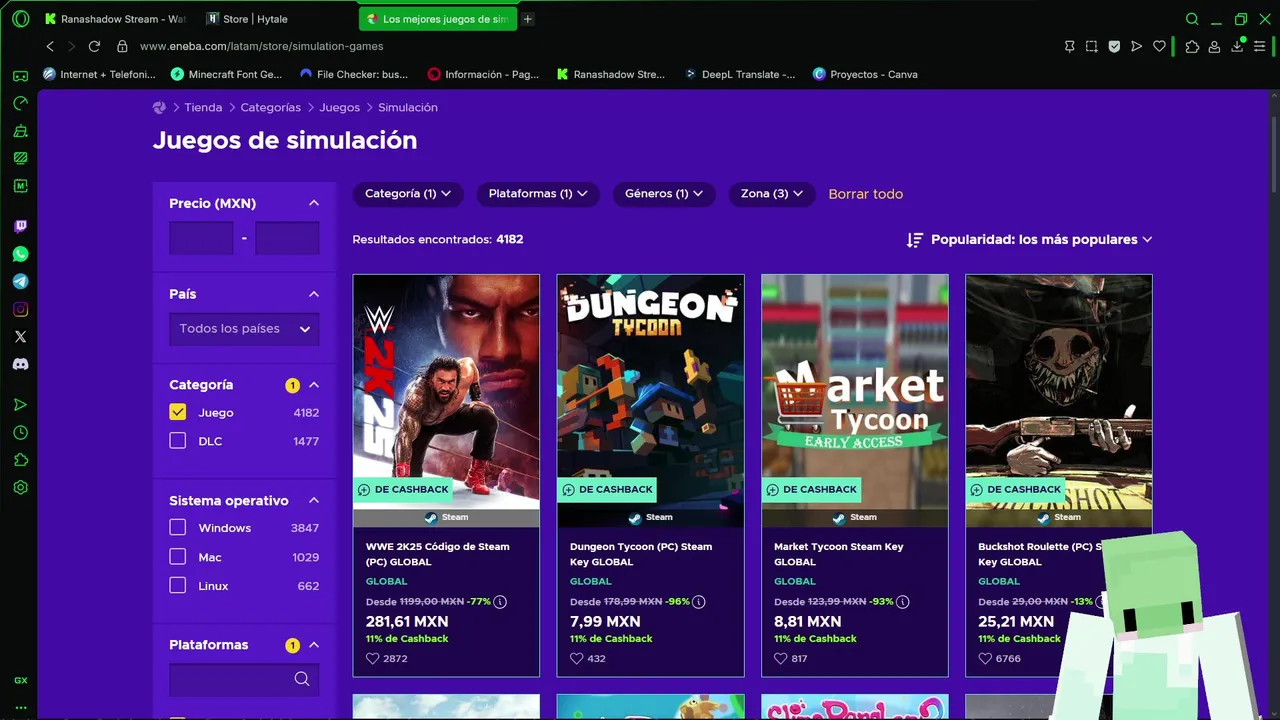Go to Categorías breadcrumb link
Screen dimensions: 1280x720
pyautogui.click(x=271, y=107)
